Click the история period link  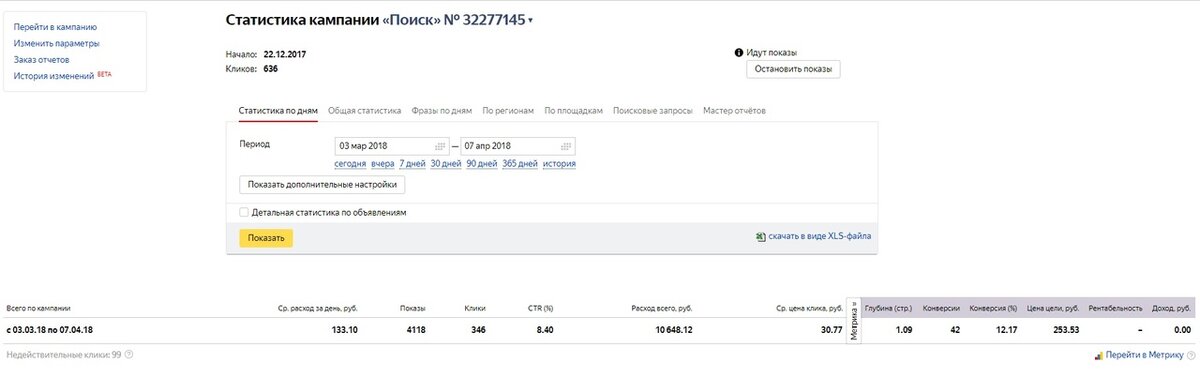pyautogui.click(x=559, y=164)
